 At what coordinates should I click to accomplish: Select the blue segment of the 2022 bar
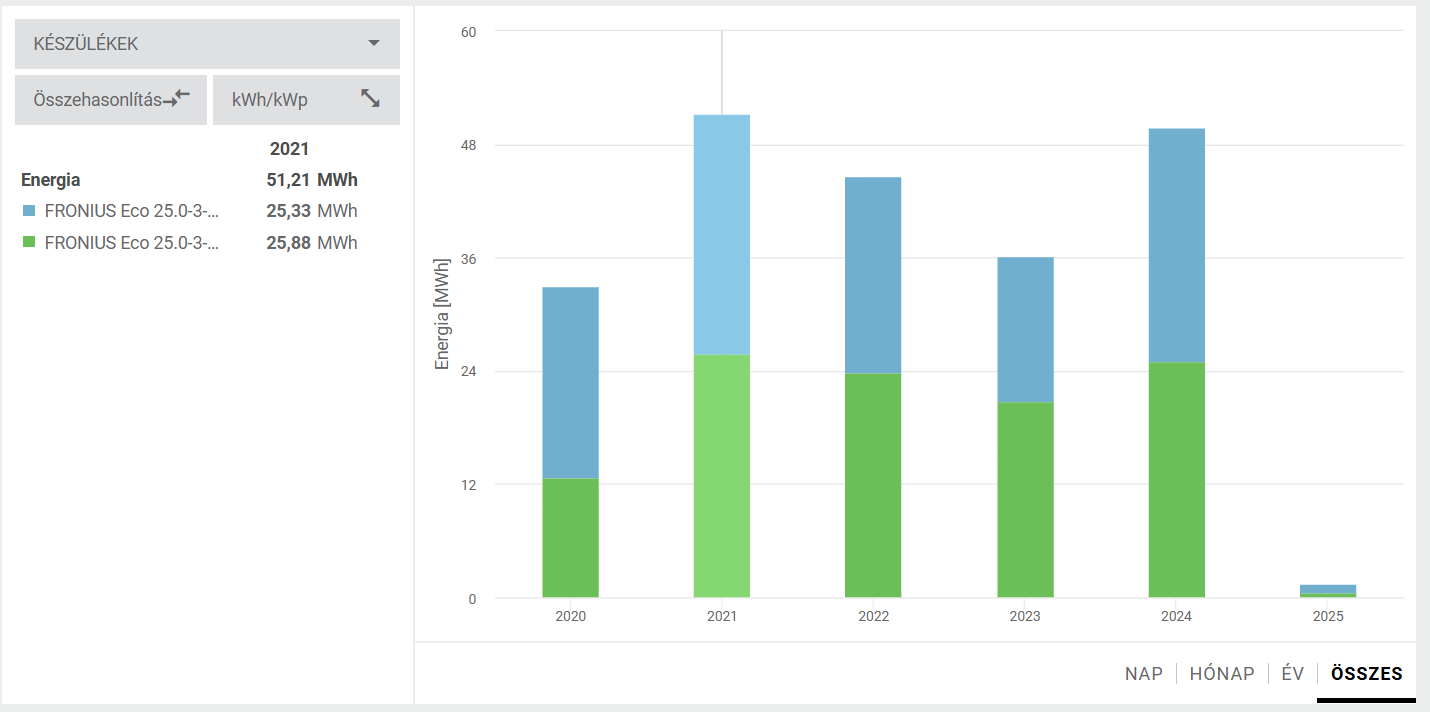873,275
